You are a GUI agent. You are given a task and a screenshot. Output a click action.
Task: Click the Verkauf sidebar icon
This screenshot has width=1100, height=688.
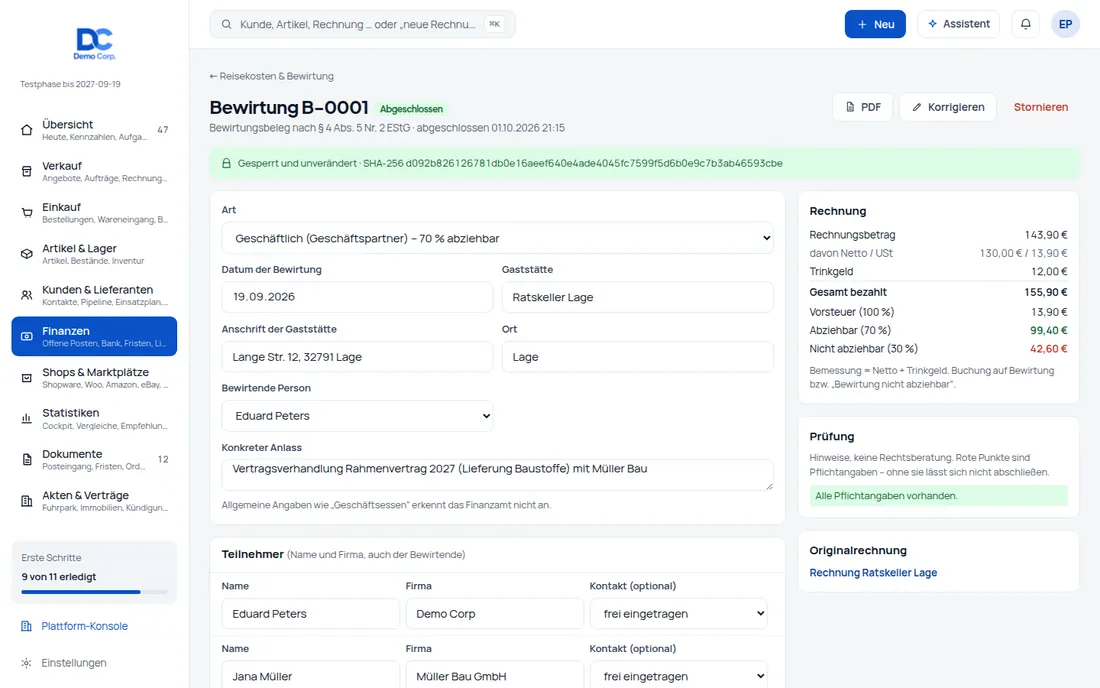[x=27, y=171]
